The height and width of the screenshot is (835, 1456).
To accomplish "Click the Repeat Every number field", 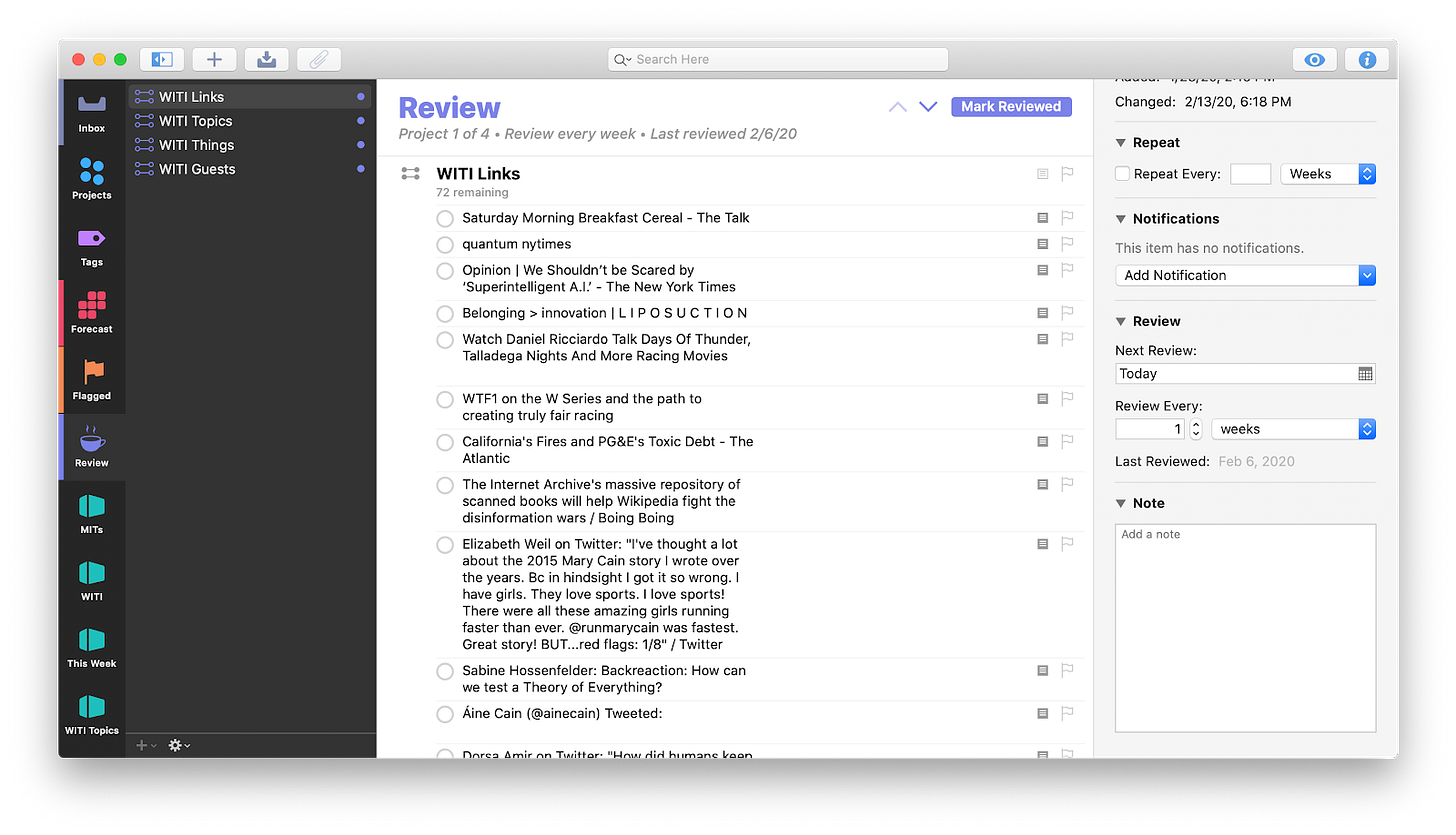I will coord(1250,174).
